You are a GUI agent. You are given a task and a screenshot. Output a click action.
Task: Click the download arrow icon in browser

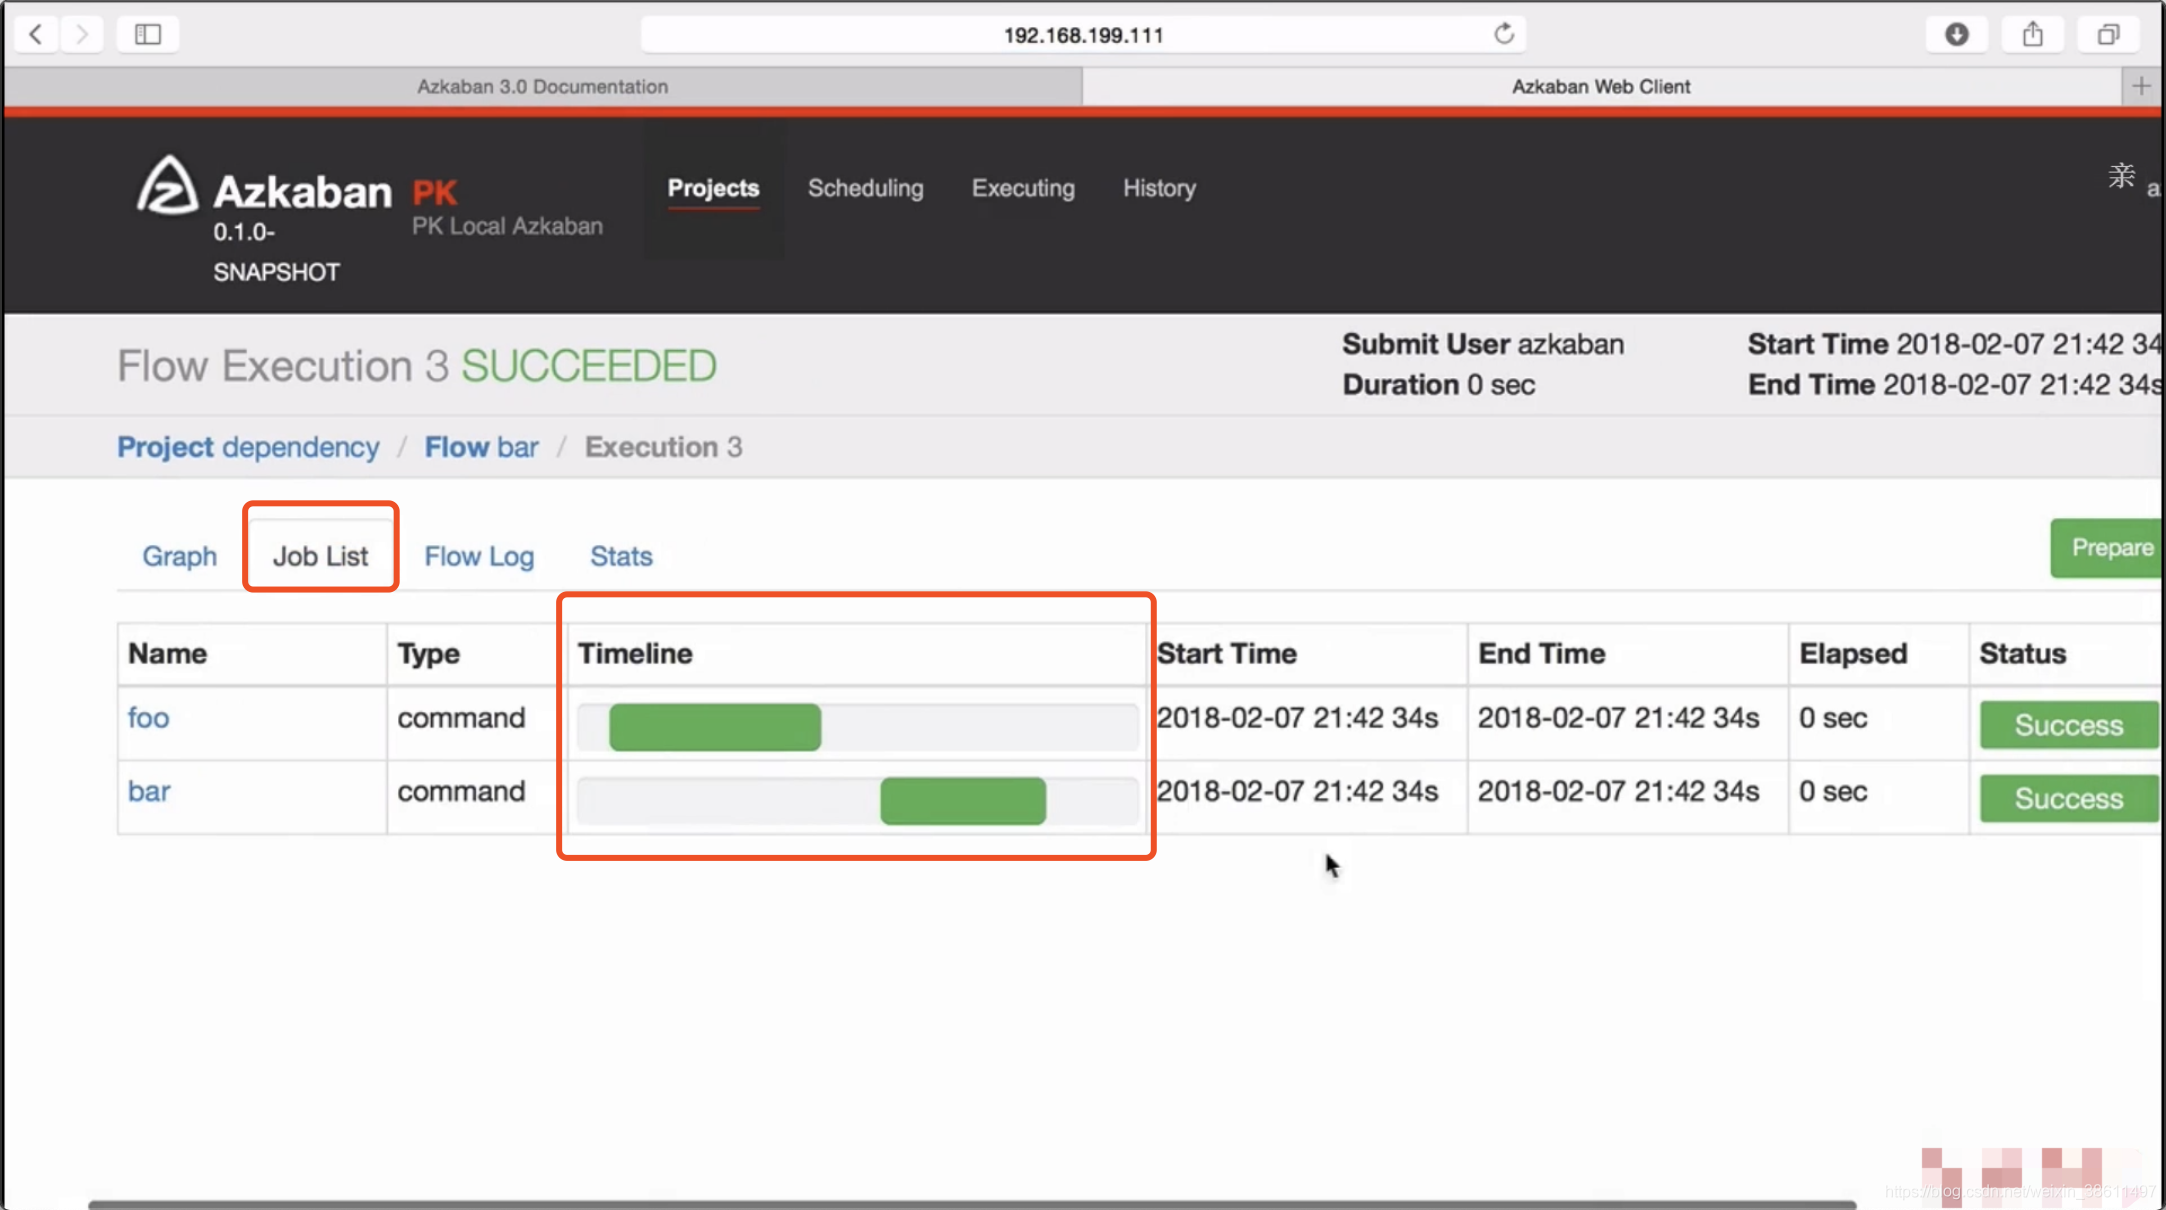pos(1956,34)
